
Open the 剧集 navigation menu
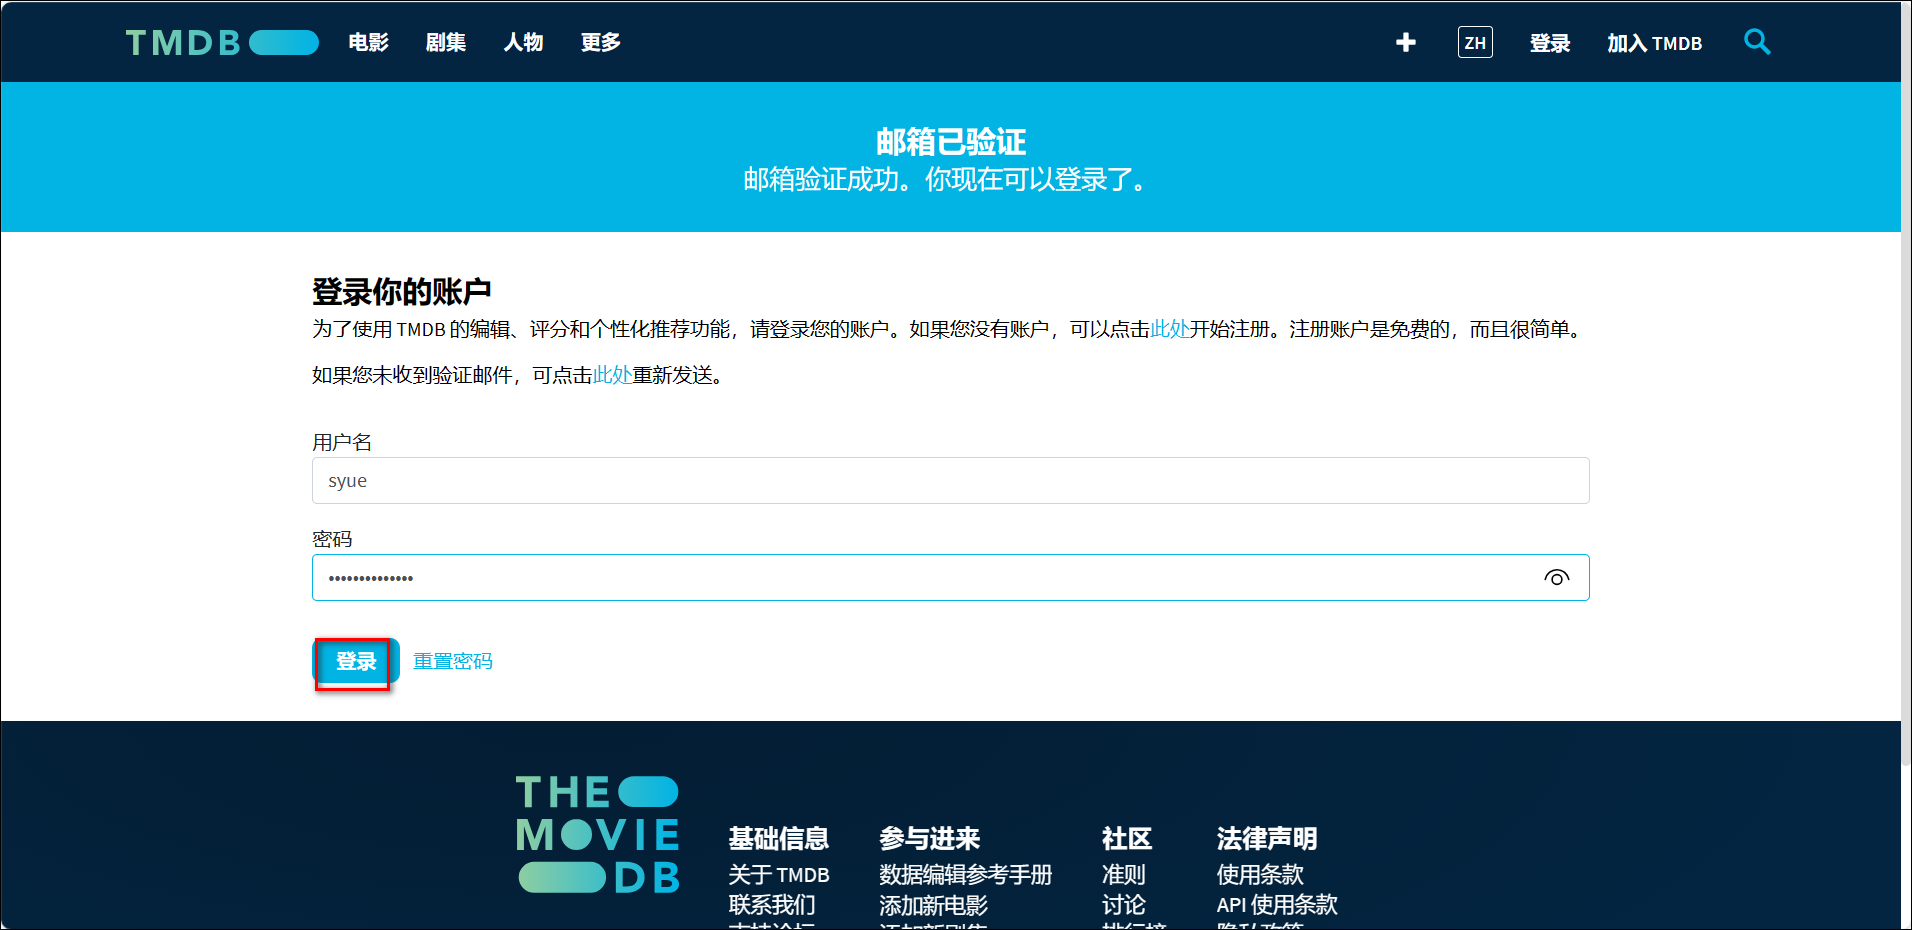click(x=445, y=42)
